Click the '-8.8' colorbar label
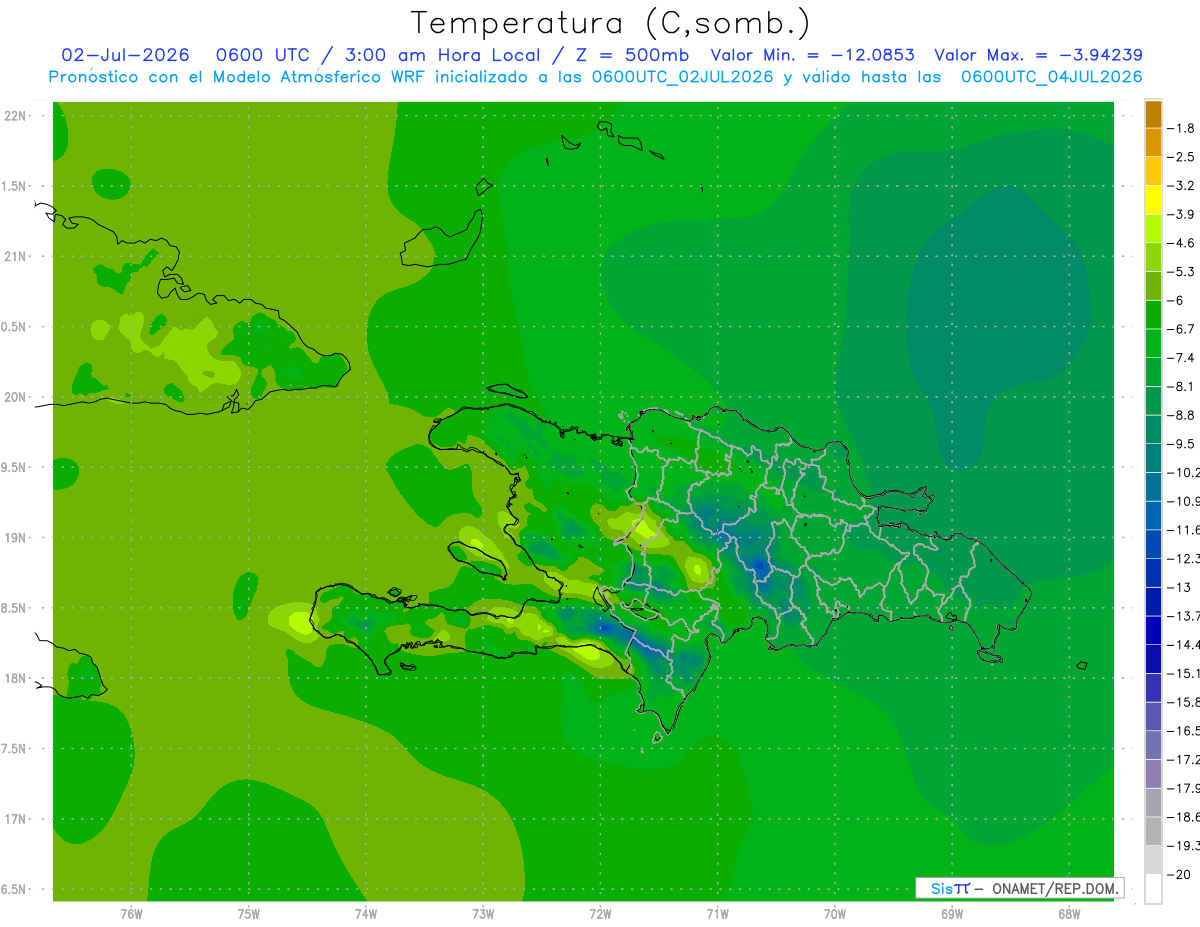Viewport: 1200px width, 927px height. tap(1182, 415)
